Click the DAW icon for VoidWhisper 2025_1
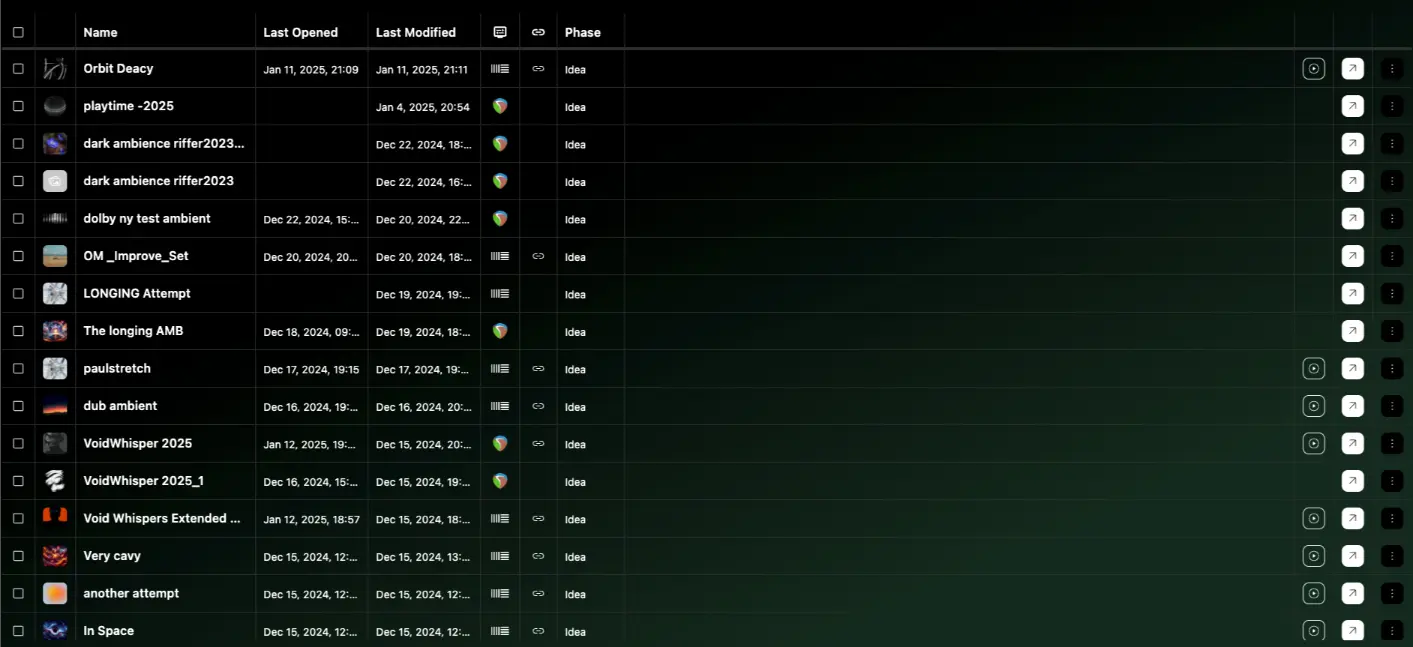Screen dimensions: 1413x647 [x=500, y=481]
